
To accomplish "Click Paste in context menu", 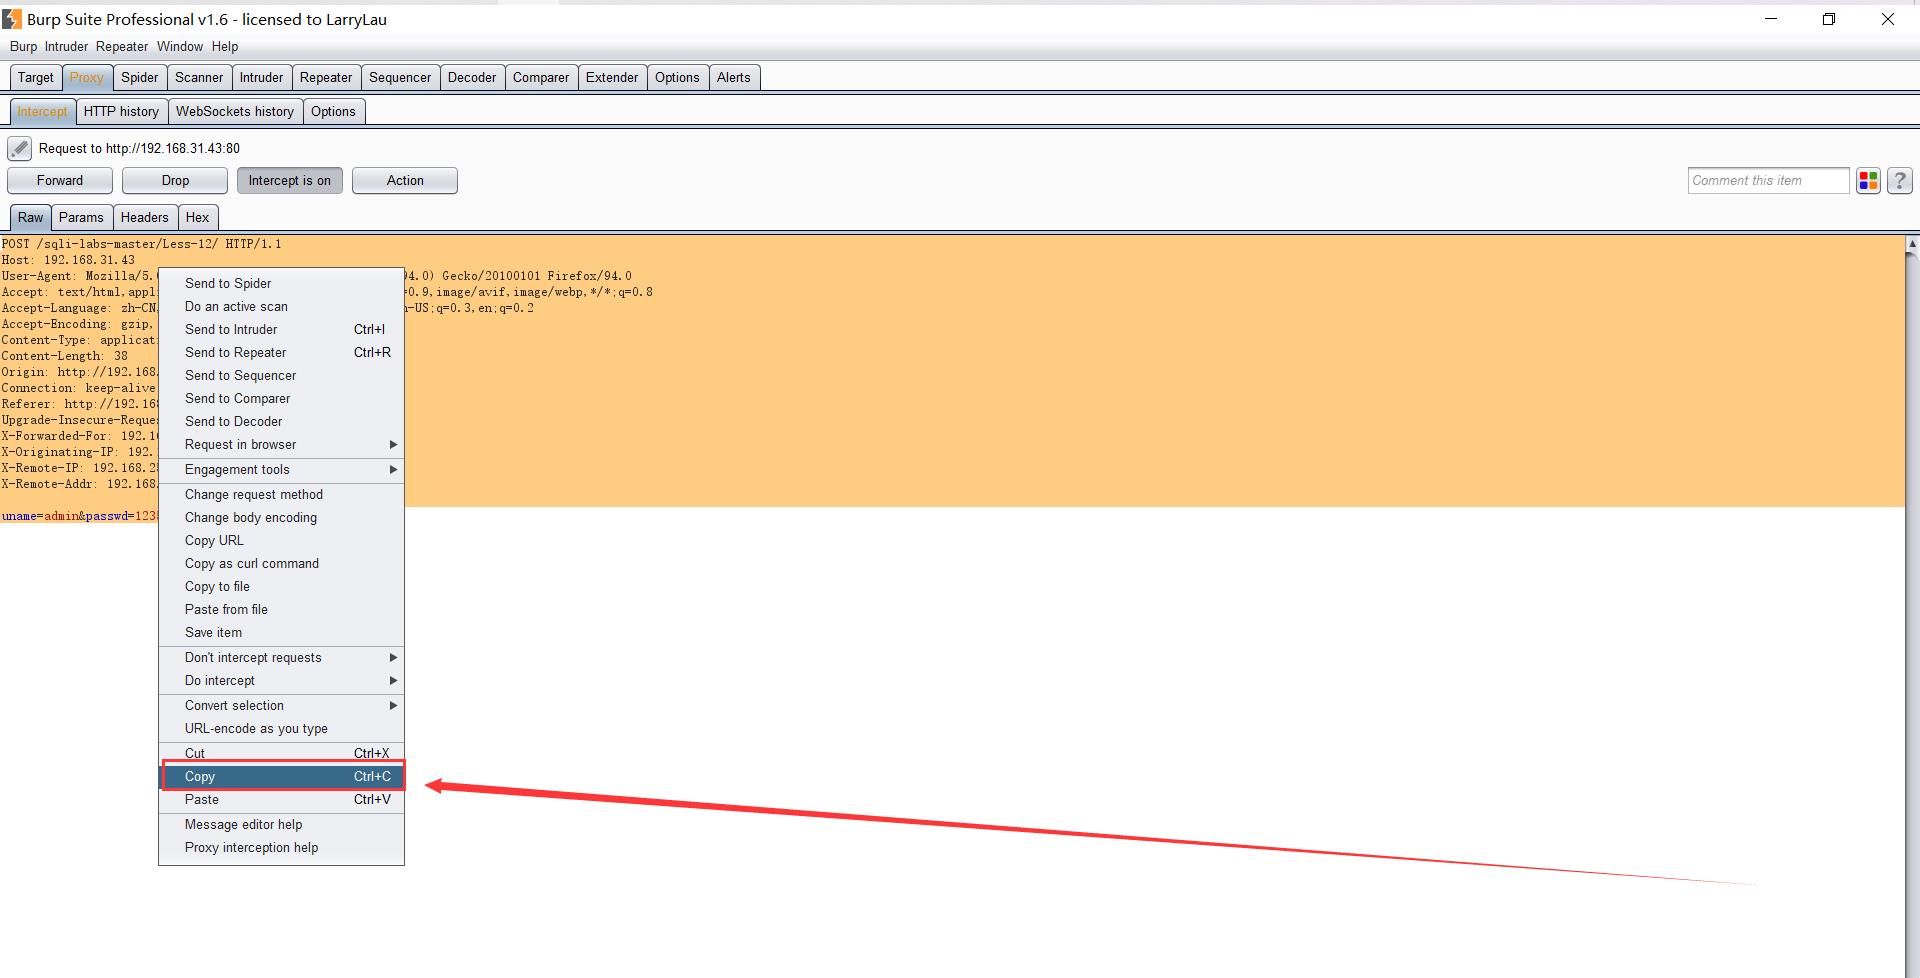I will coord(281,800).
